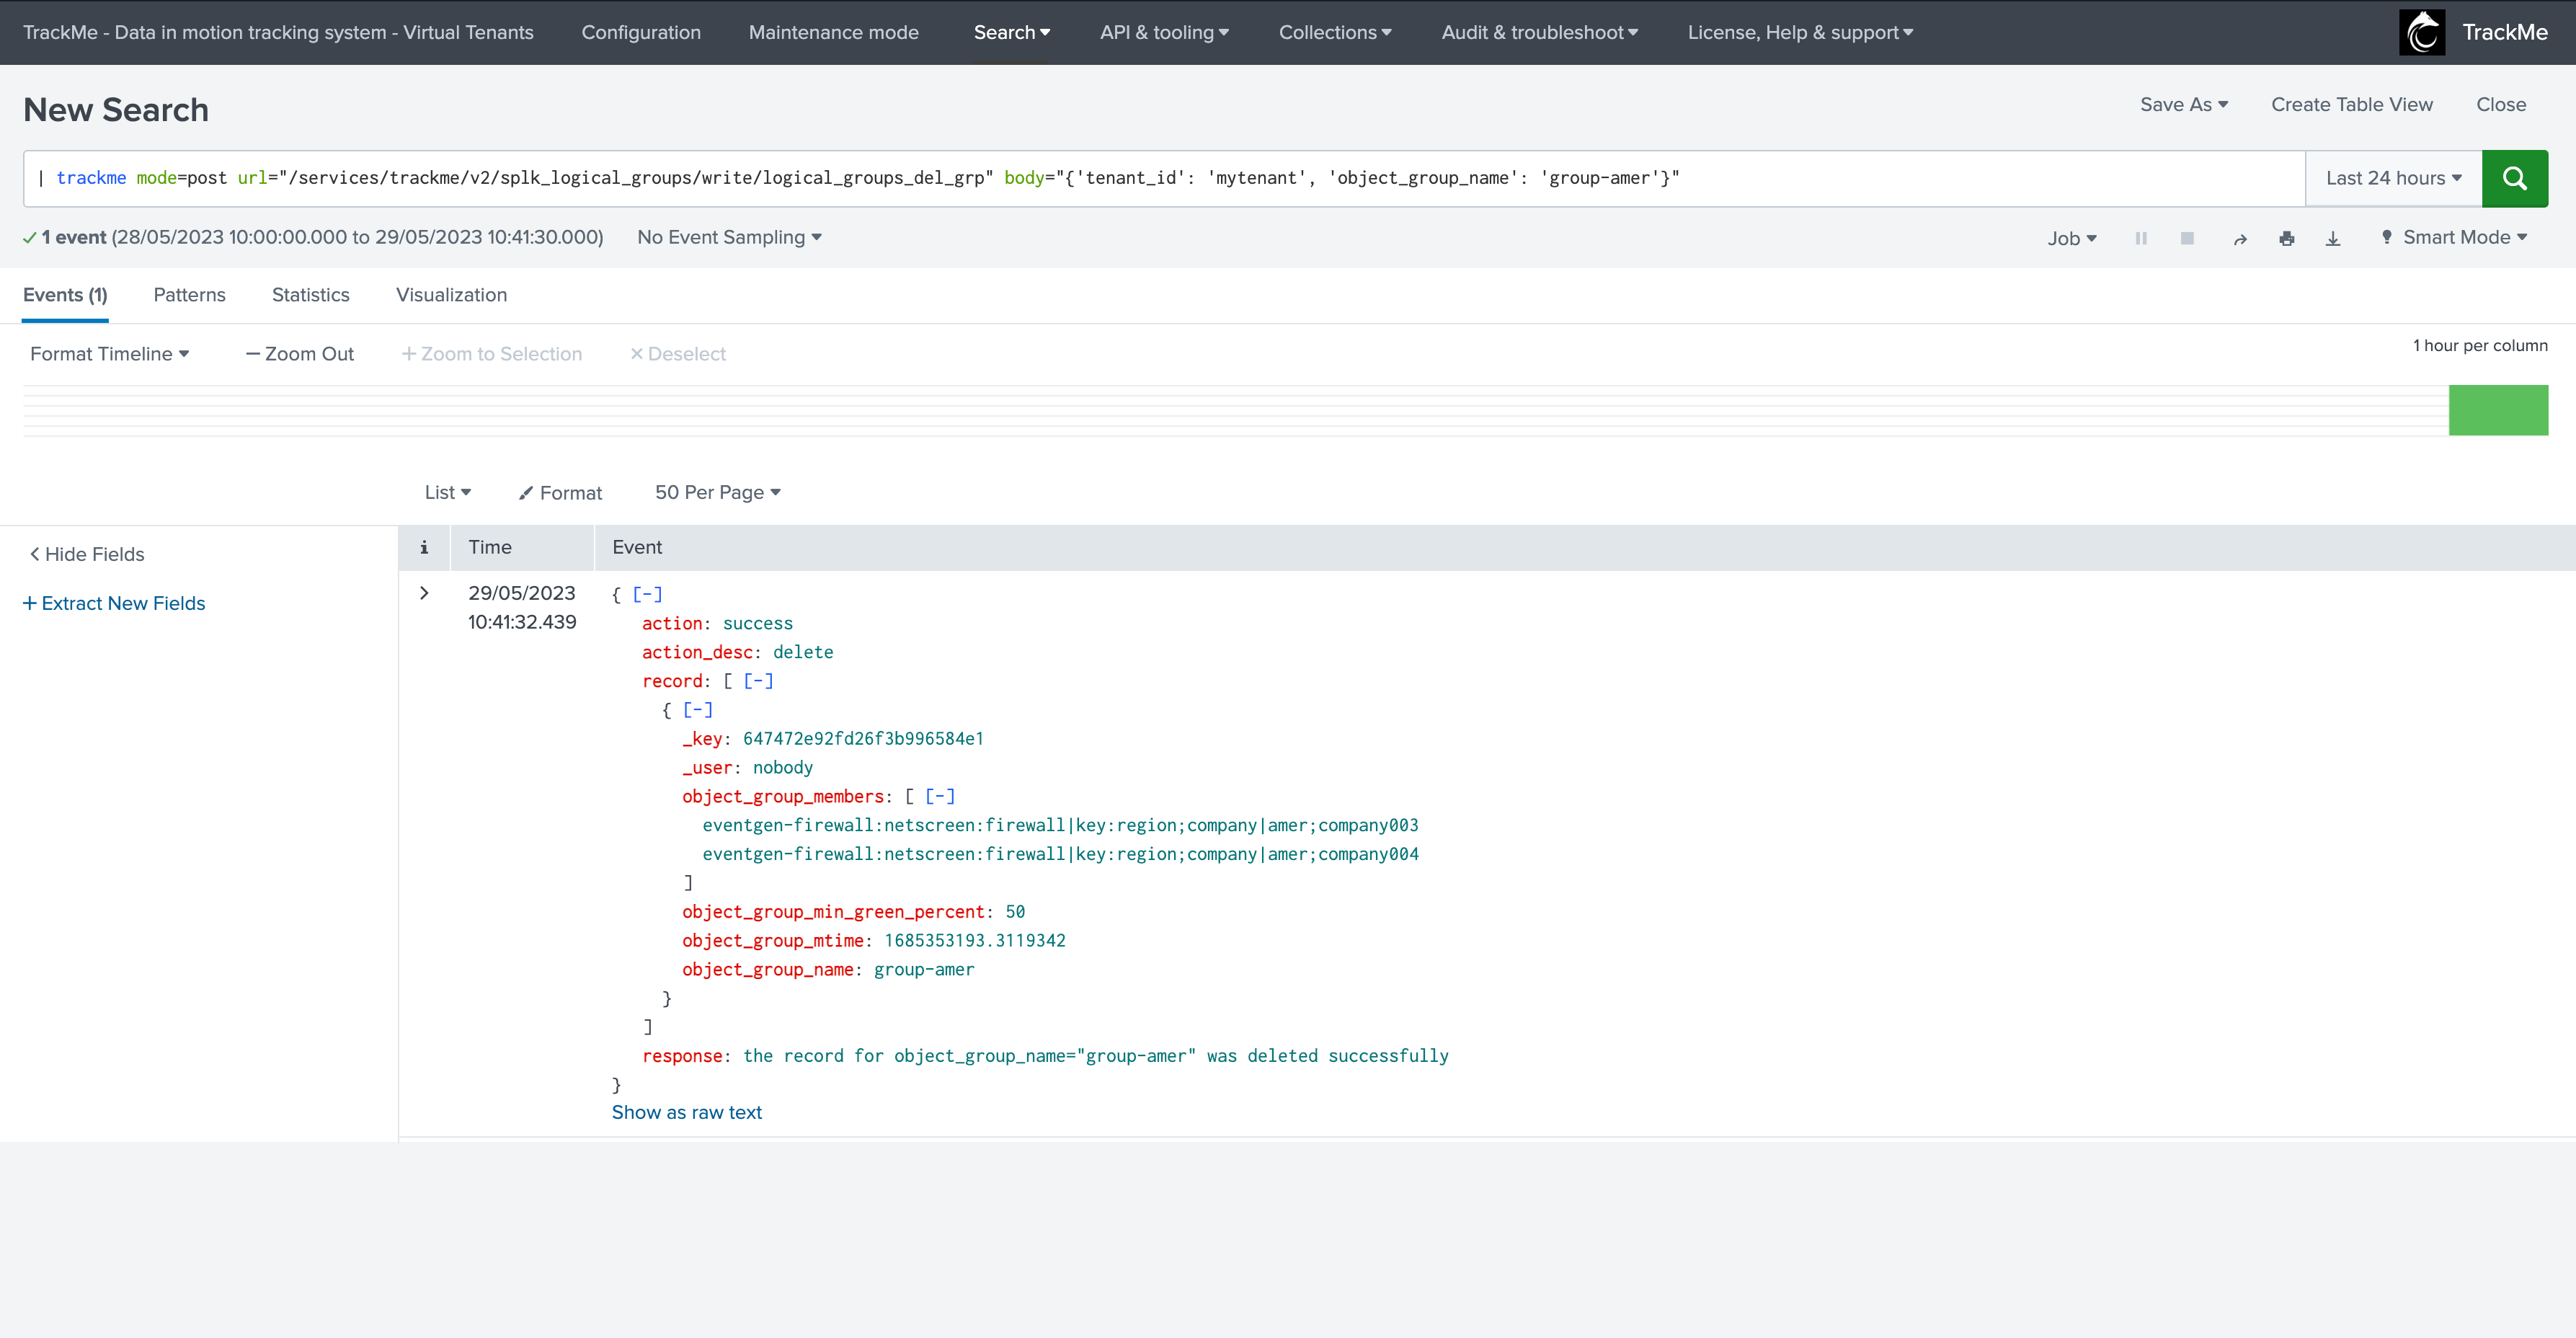Click the TrackMe logo icon
The width and height of the screenshot is (2576, 1338).
[x=2421, y=32]
